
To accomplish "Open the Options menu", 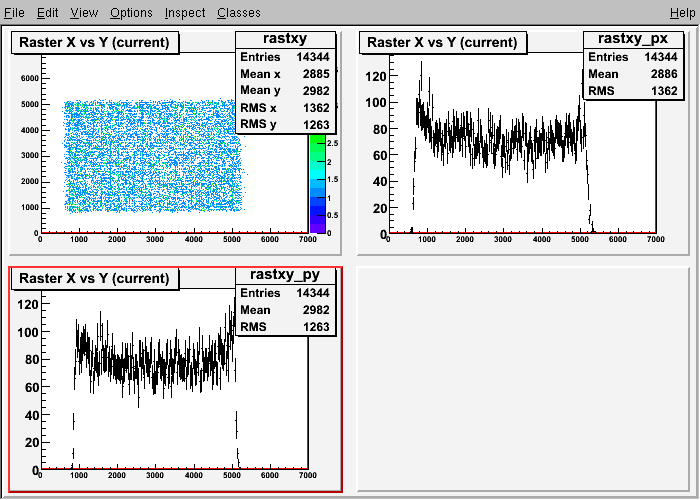I will (x=131, y=12).
